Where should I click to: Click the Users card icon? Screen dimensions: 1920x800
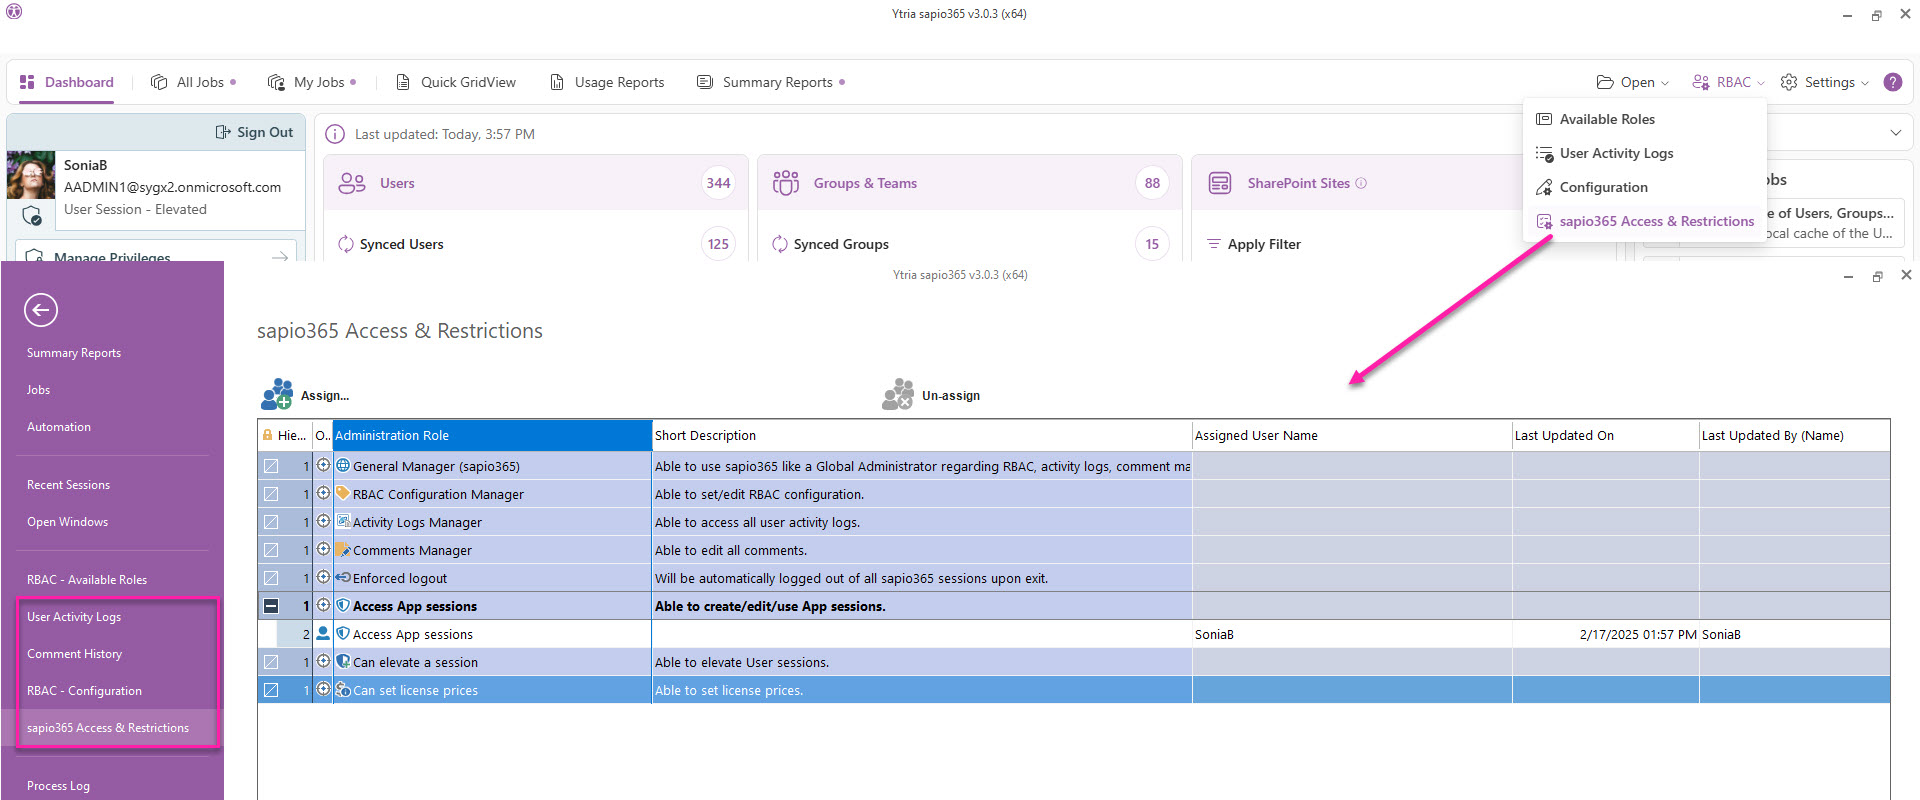(x=352, y=183)
